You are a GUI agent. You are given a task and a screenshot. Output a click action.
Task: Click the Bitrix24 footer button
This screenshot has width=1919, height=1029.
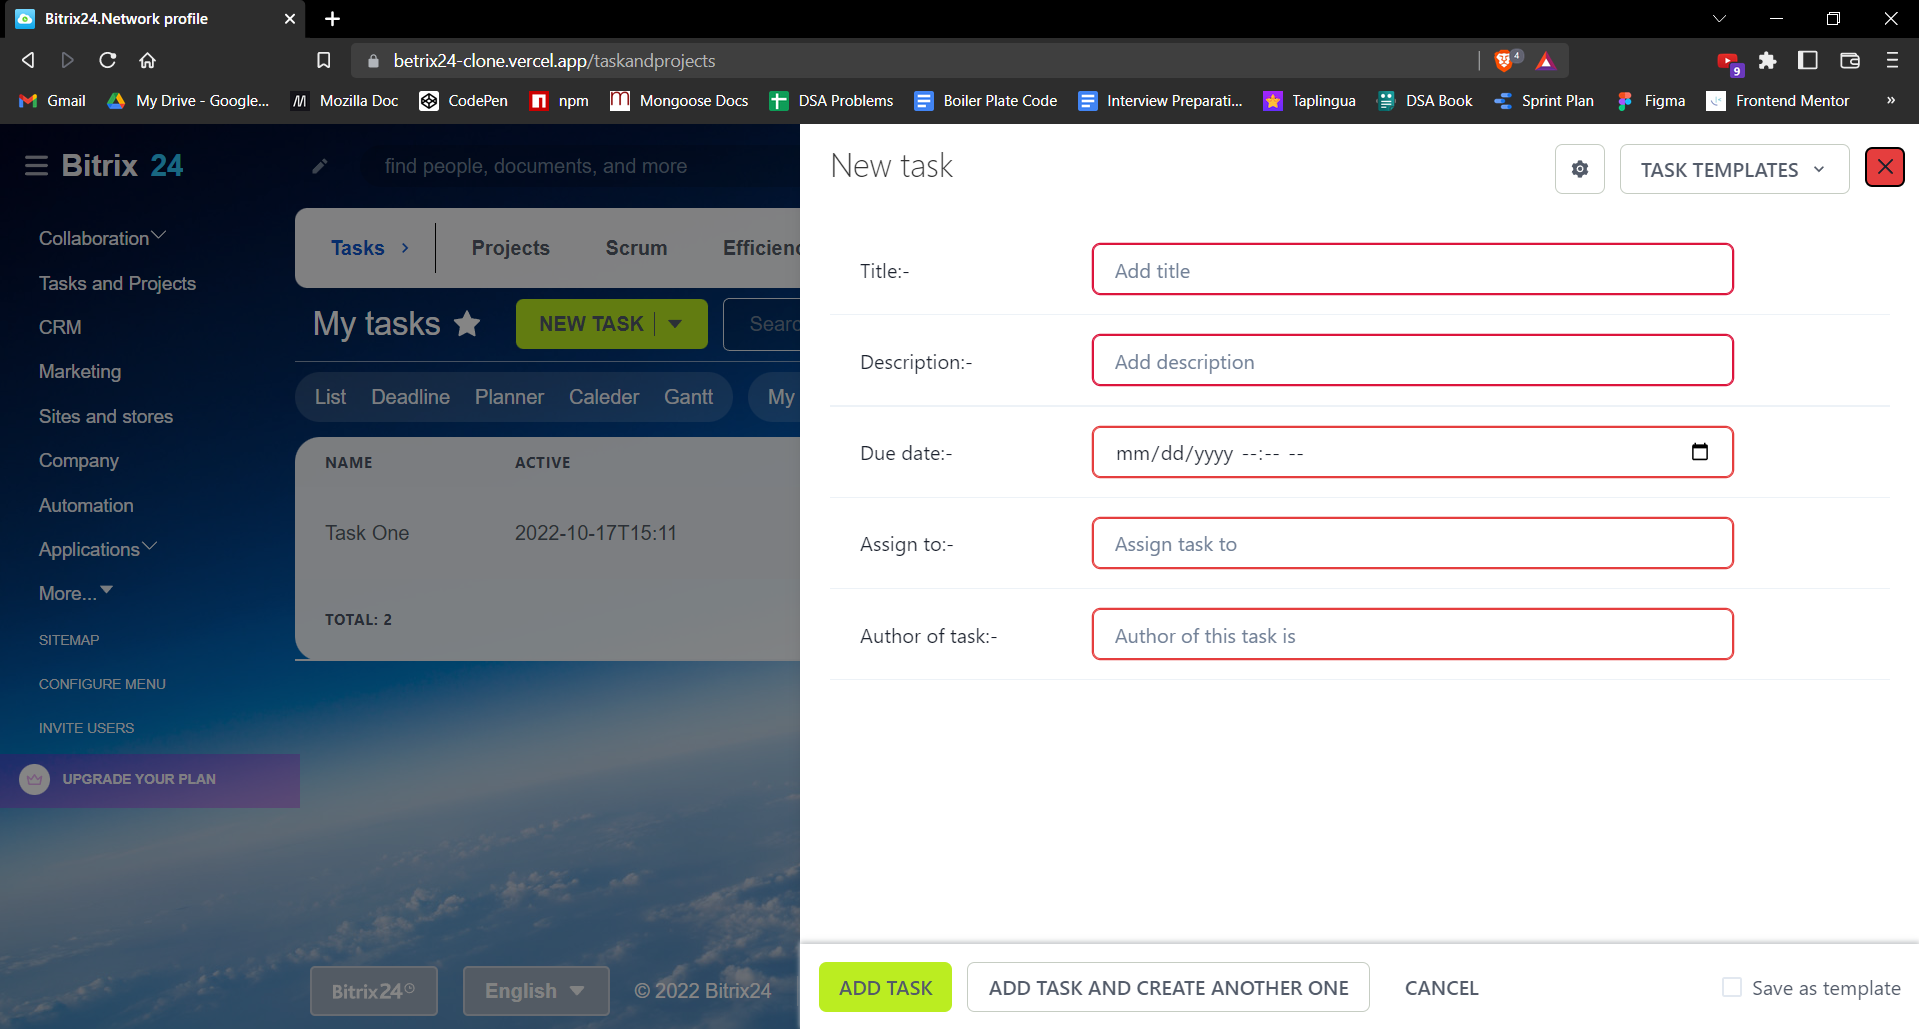pos(373,991)
